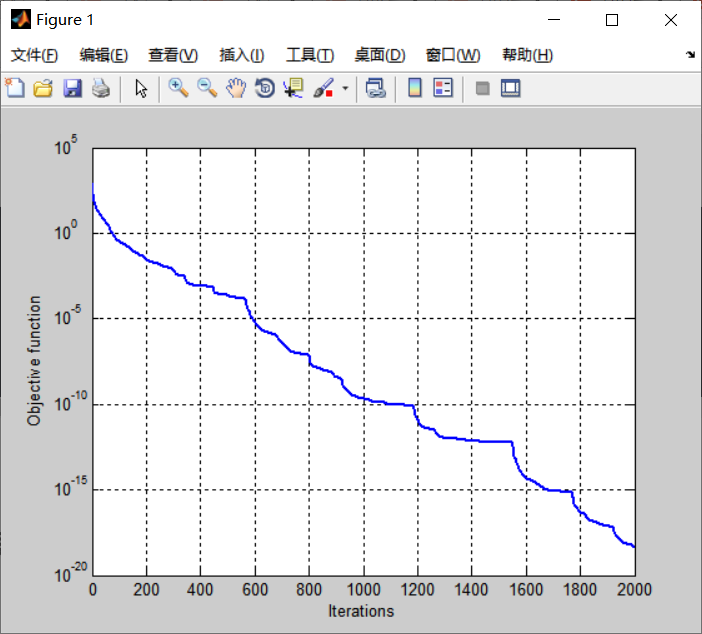Viewport: 702px width, 634px height.
Task: Click the x-axis tick label 400
Action: [200, 589]
